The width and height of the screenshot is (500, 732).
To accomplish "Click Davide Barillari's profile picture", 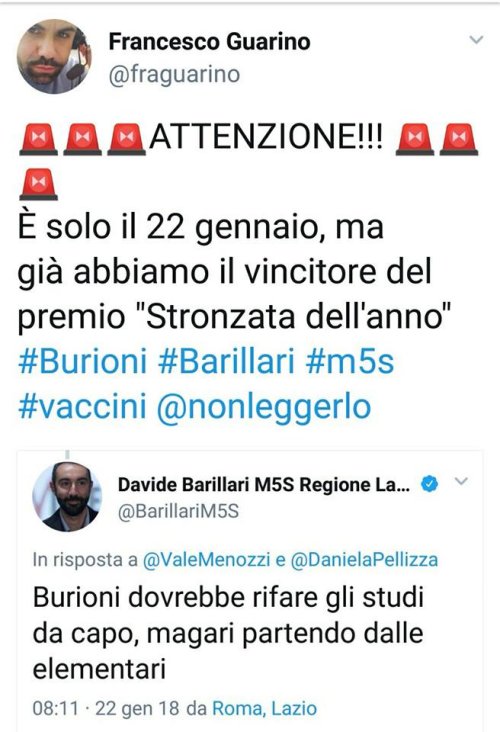I will [x=67, y=496].
